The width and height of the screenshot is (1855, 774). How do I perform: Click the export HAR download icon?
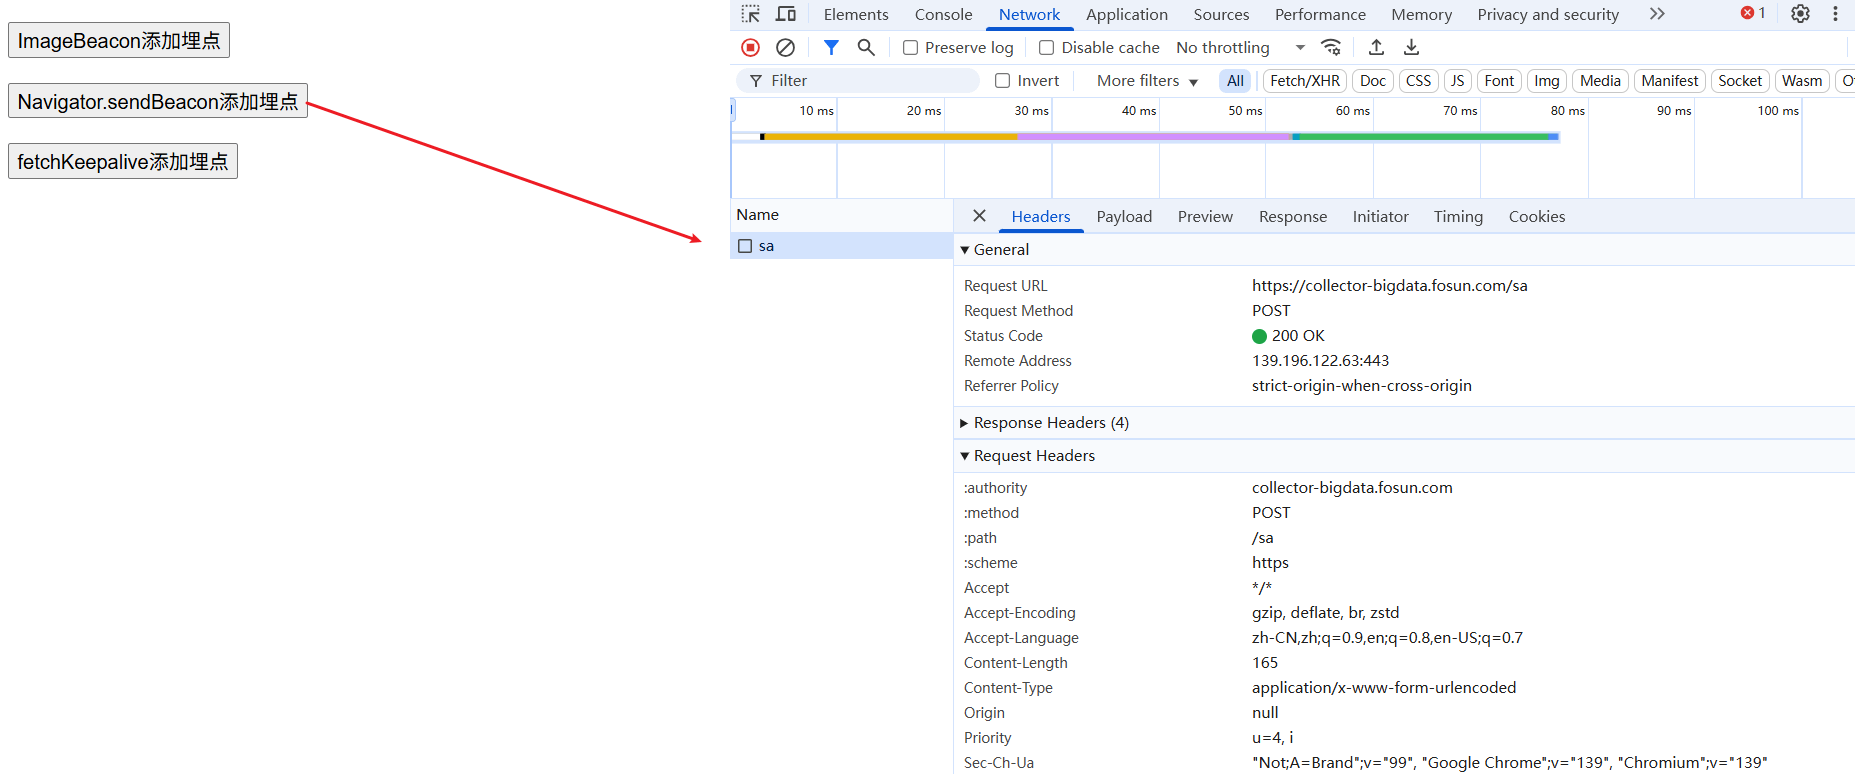(1411, 47)
